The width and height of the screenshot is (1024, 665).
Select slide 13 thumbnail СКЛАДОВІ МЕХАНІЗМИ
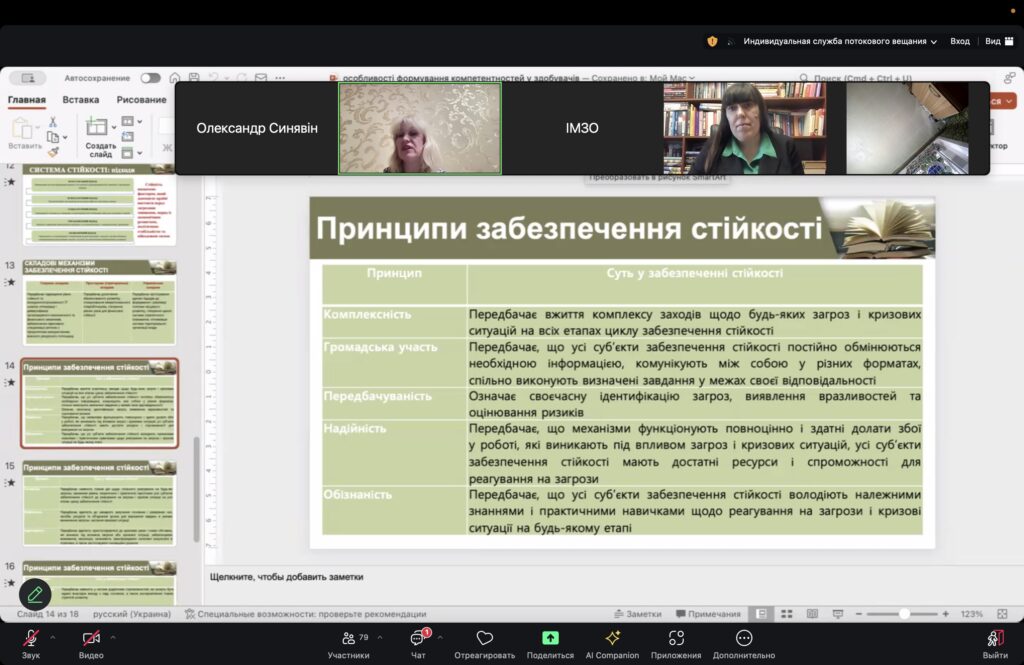point(99,302)
